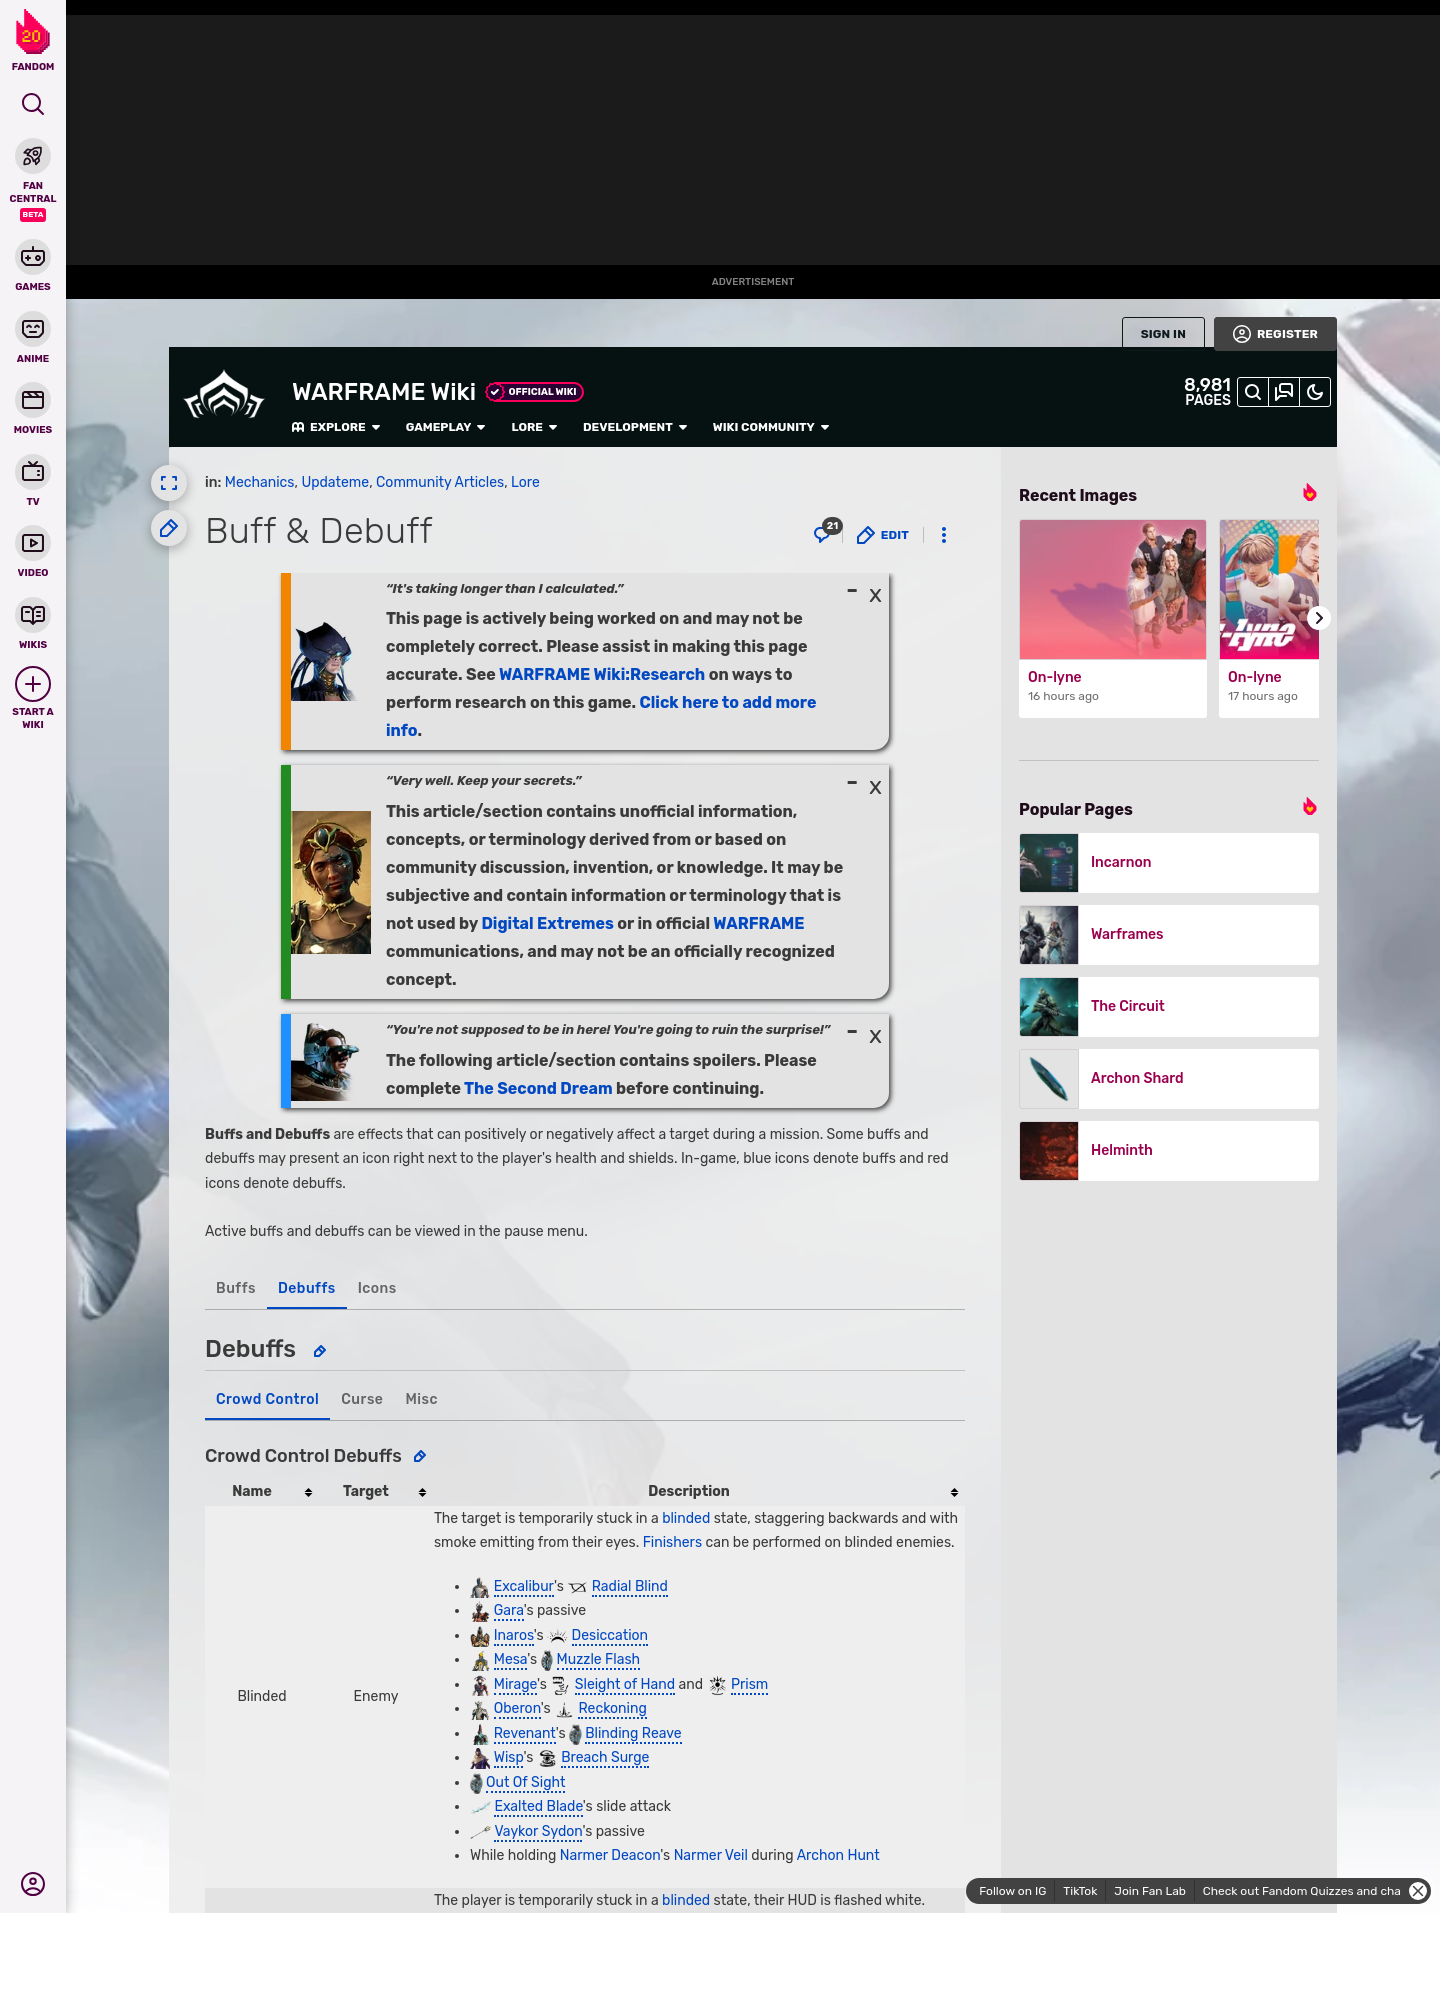This screenshot has height=2000, width=1440.
Task: Open the Helminth popular page thumbnail
Action: point(1049,1150)
